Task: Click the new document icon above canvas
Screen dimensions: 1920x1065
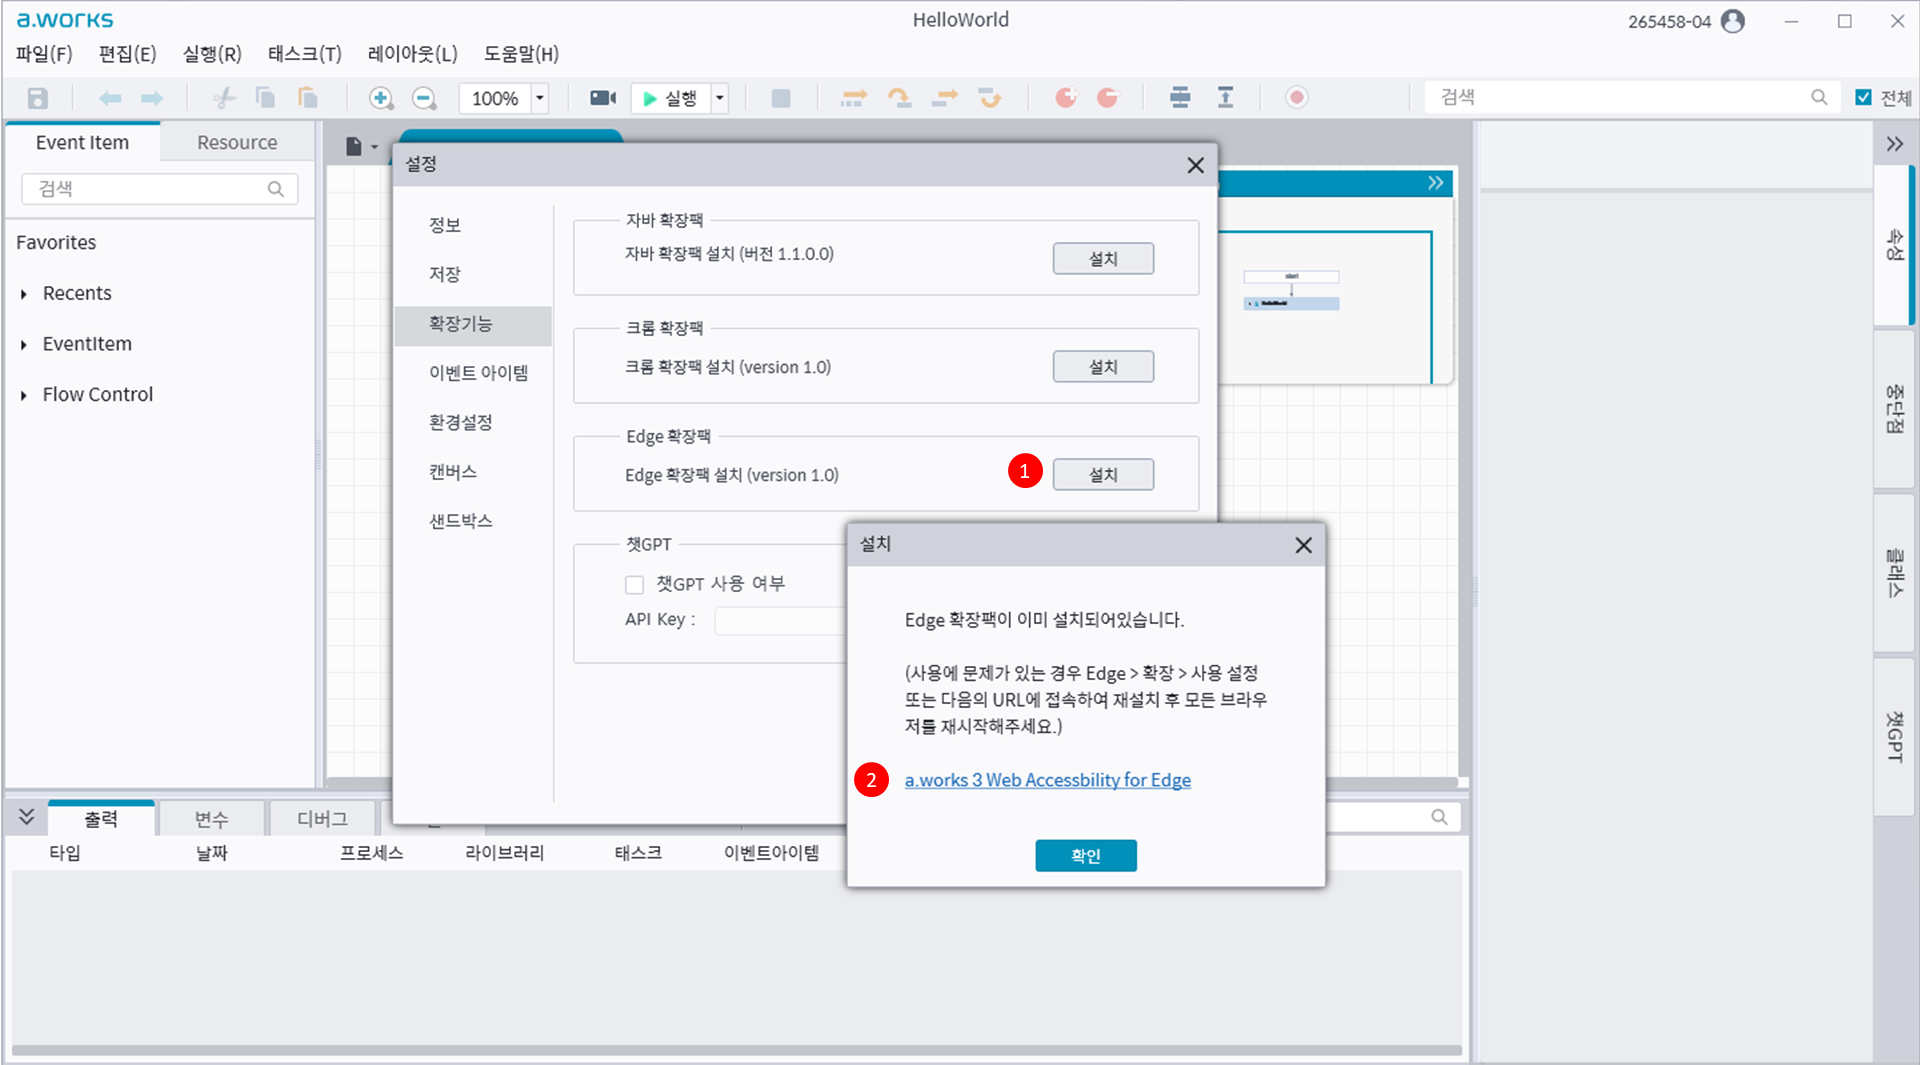Action: pyautogui.click(x=354, y=147)
